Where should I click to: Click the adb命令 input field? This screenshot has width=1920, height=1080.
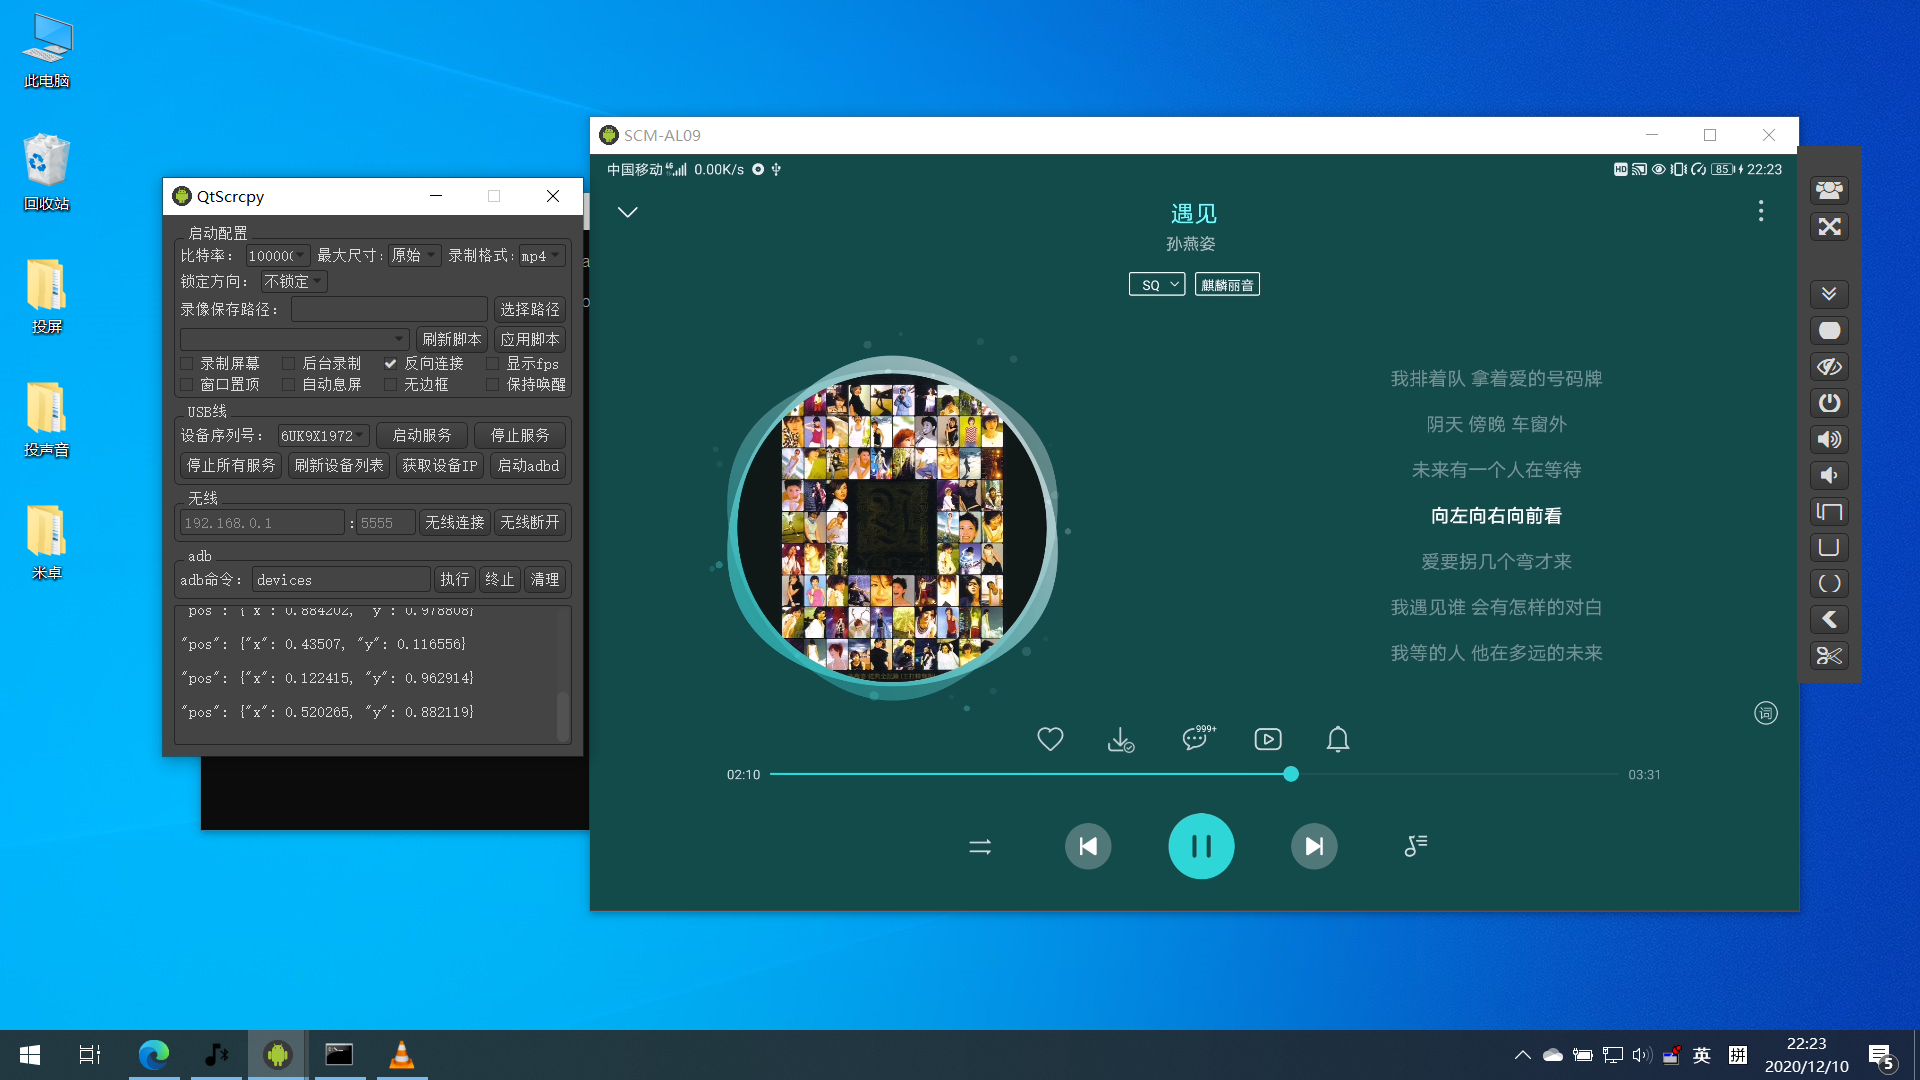pos(341,580)
